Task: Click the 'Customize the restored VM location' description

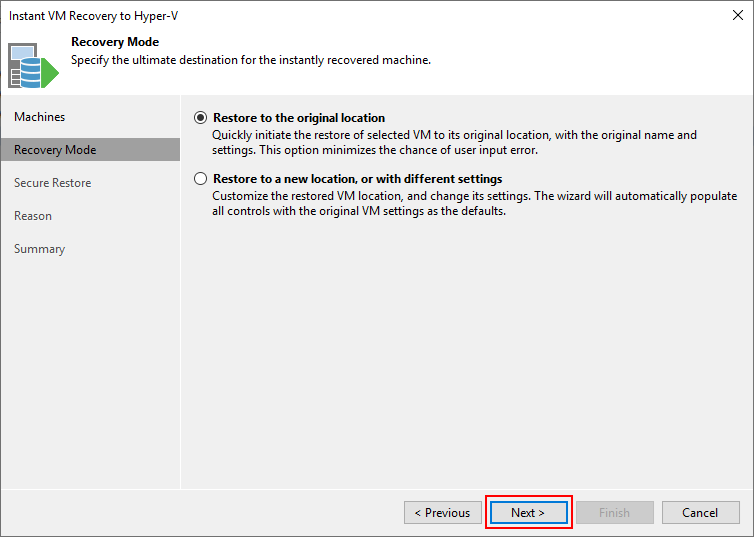Action: [x=475, y=203]
